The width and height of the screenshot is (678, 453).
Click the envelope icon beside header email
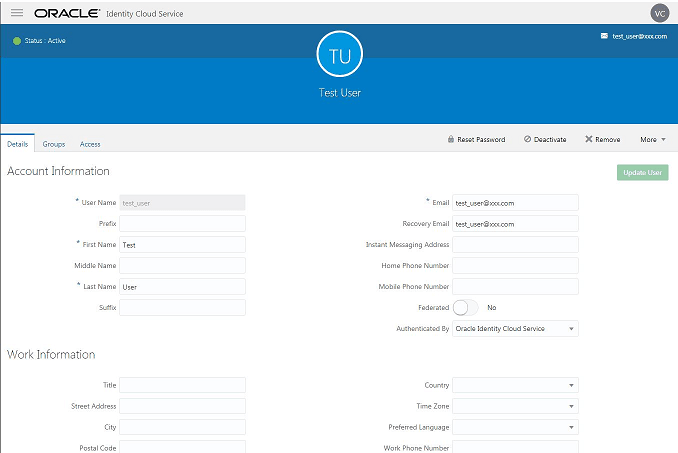click(x=604, y=36)
